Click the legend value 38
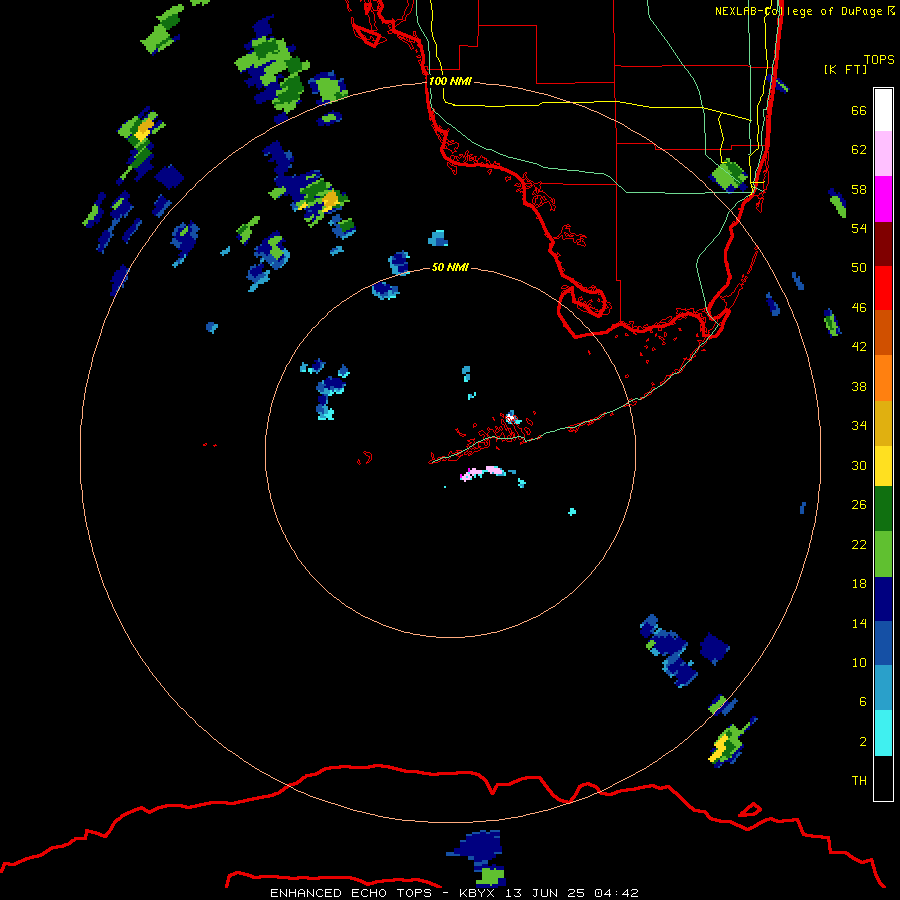 click(859, 386)
